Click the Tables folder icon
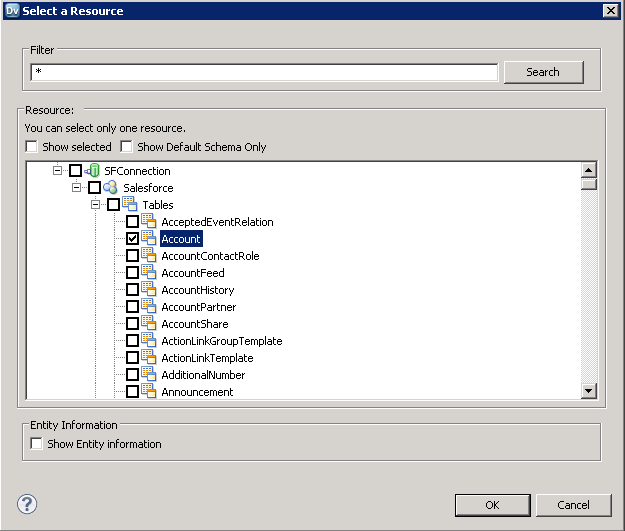The width and height of the screenshot is (625, 531). pyautogui.click(x=130, y=205)
